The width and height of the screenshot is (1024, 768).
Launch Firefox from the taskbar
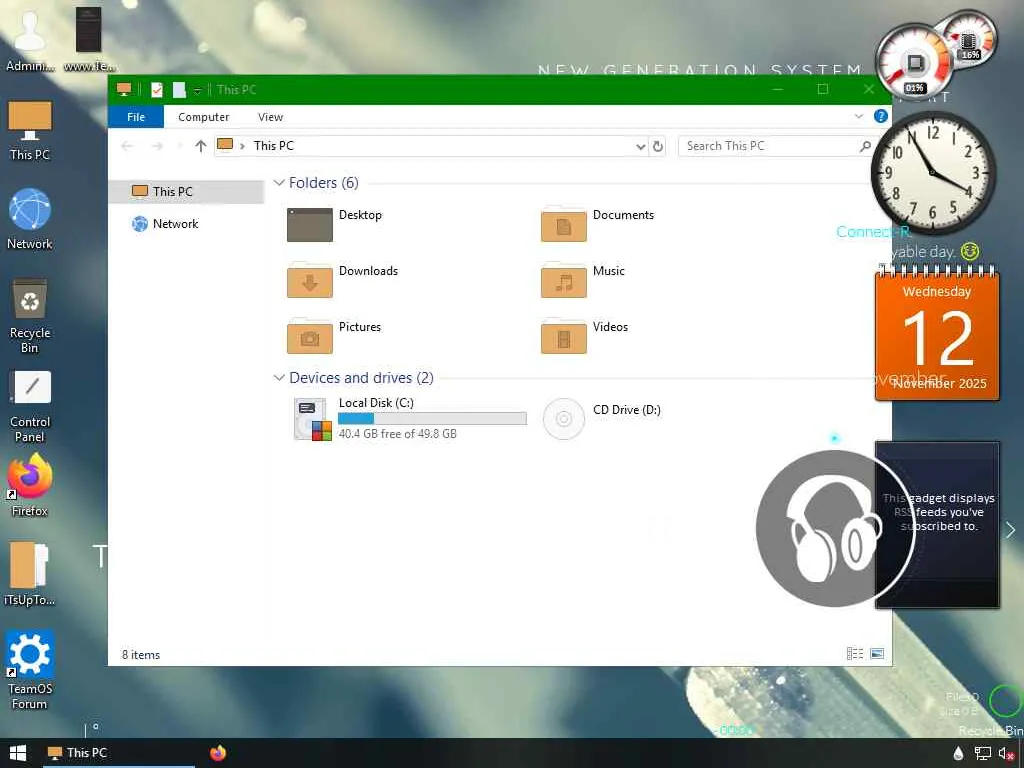(218, 753)
